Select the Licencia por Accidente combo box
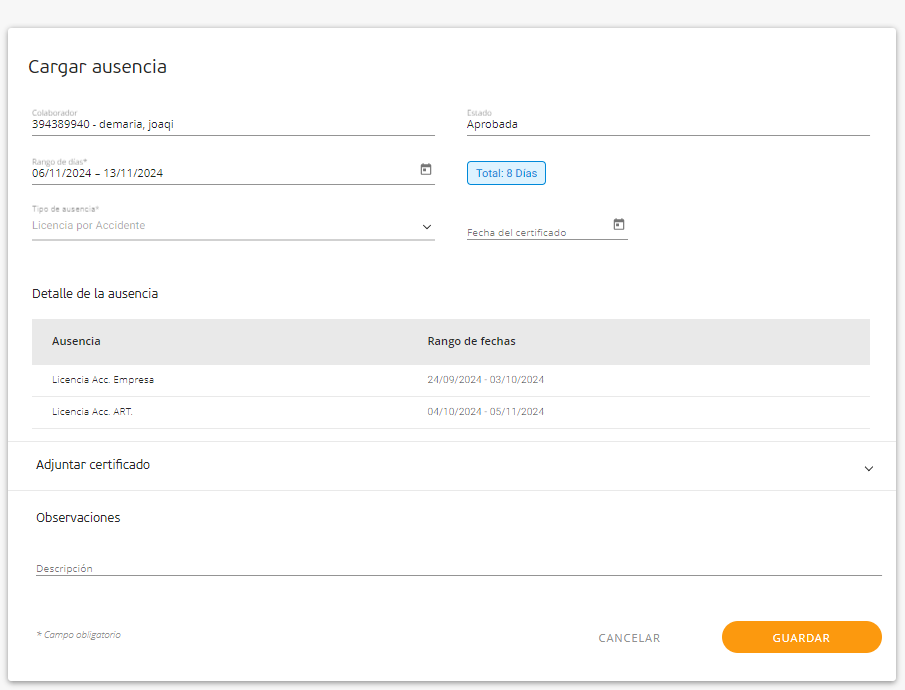 point(220,226)
